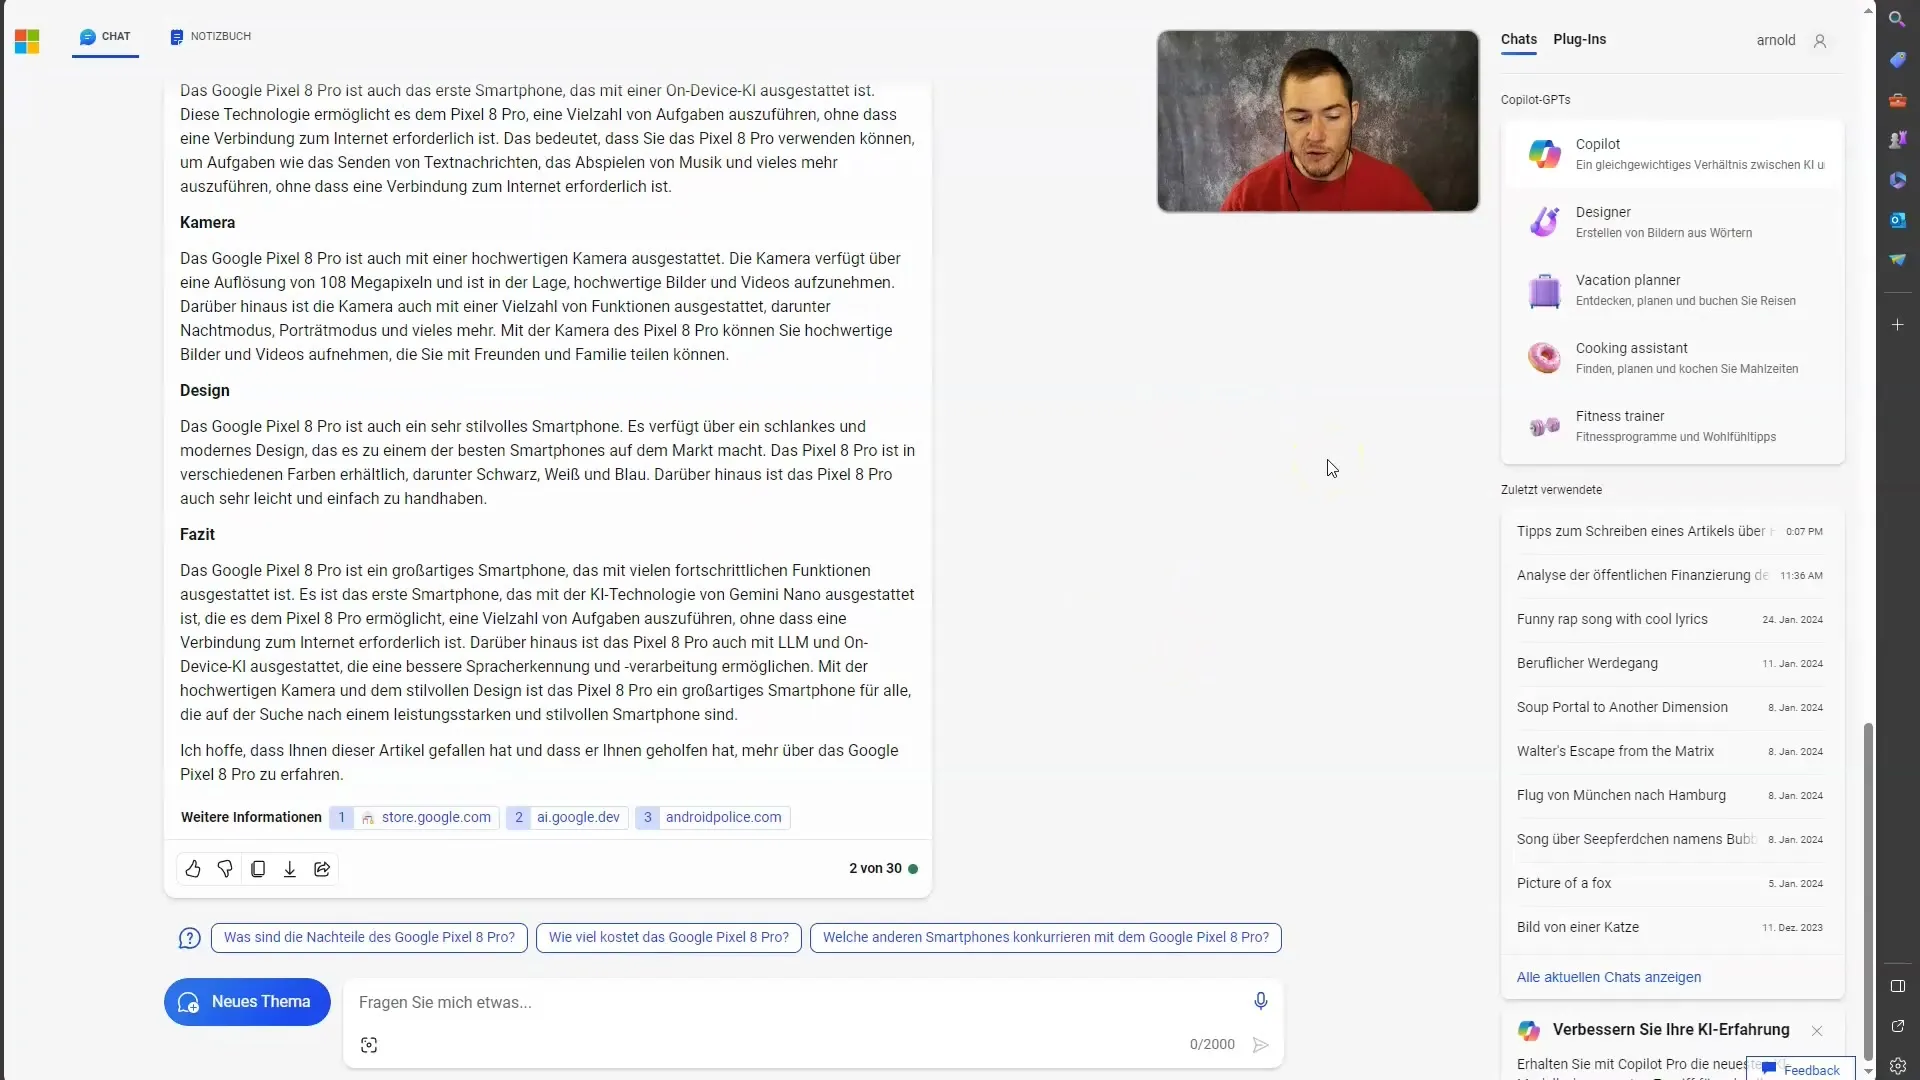1920x1080 pixels.
Task: Click the Notizbuch tab
Action: [210, 36]
